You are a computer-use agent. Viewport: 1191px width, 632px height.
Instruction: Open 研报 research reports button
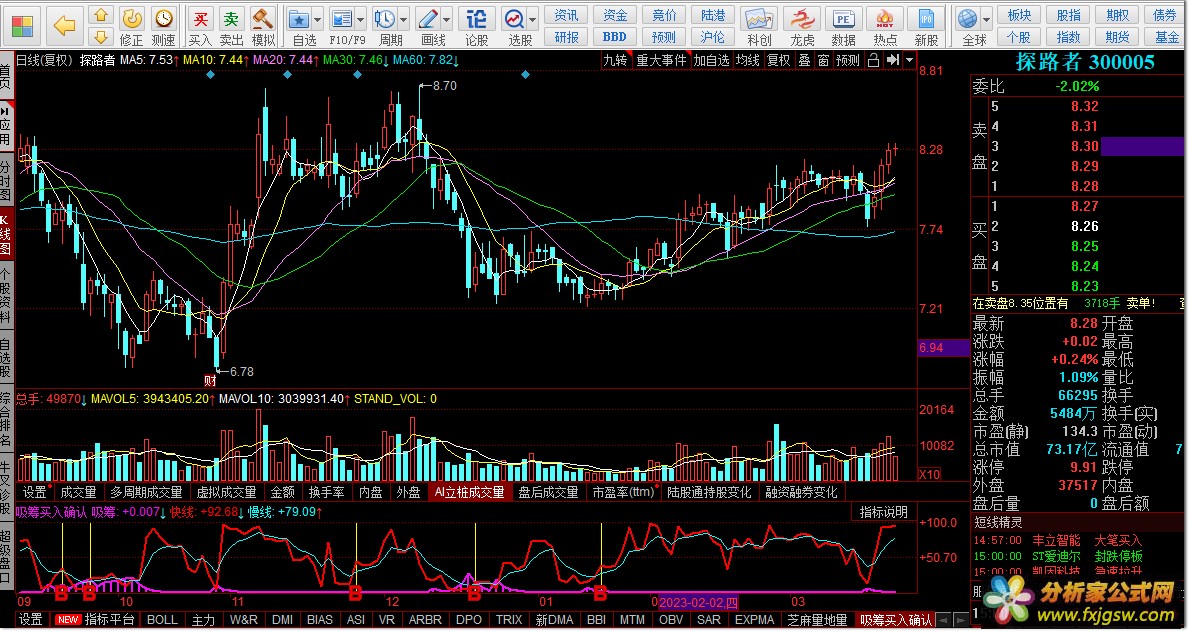(566, 36)
